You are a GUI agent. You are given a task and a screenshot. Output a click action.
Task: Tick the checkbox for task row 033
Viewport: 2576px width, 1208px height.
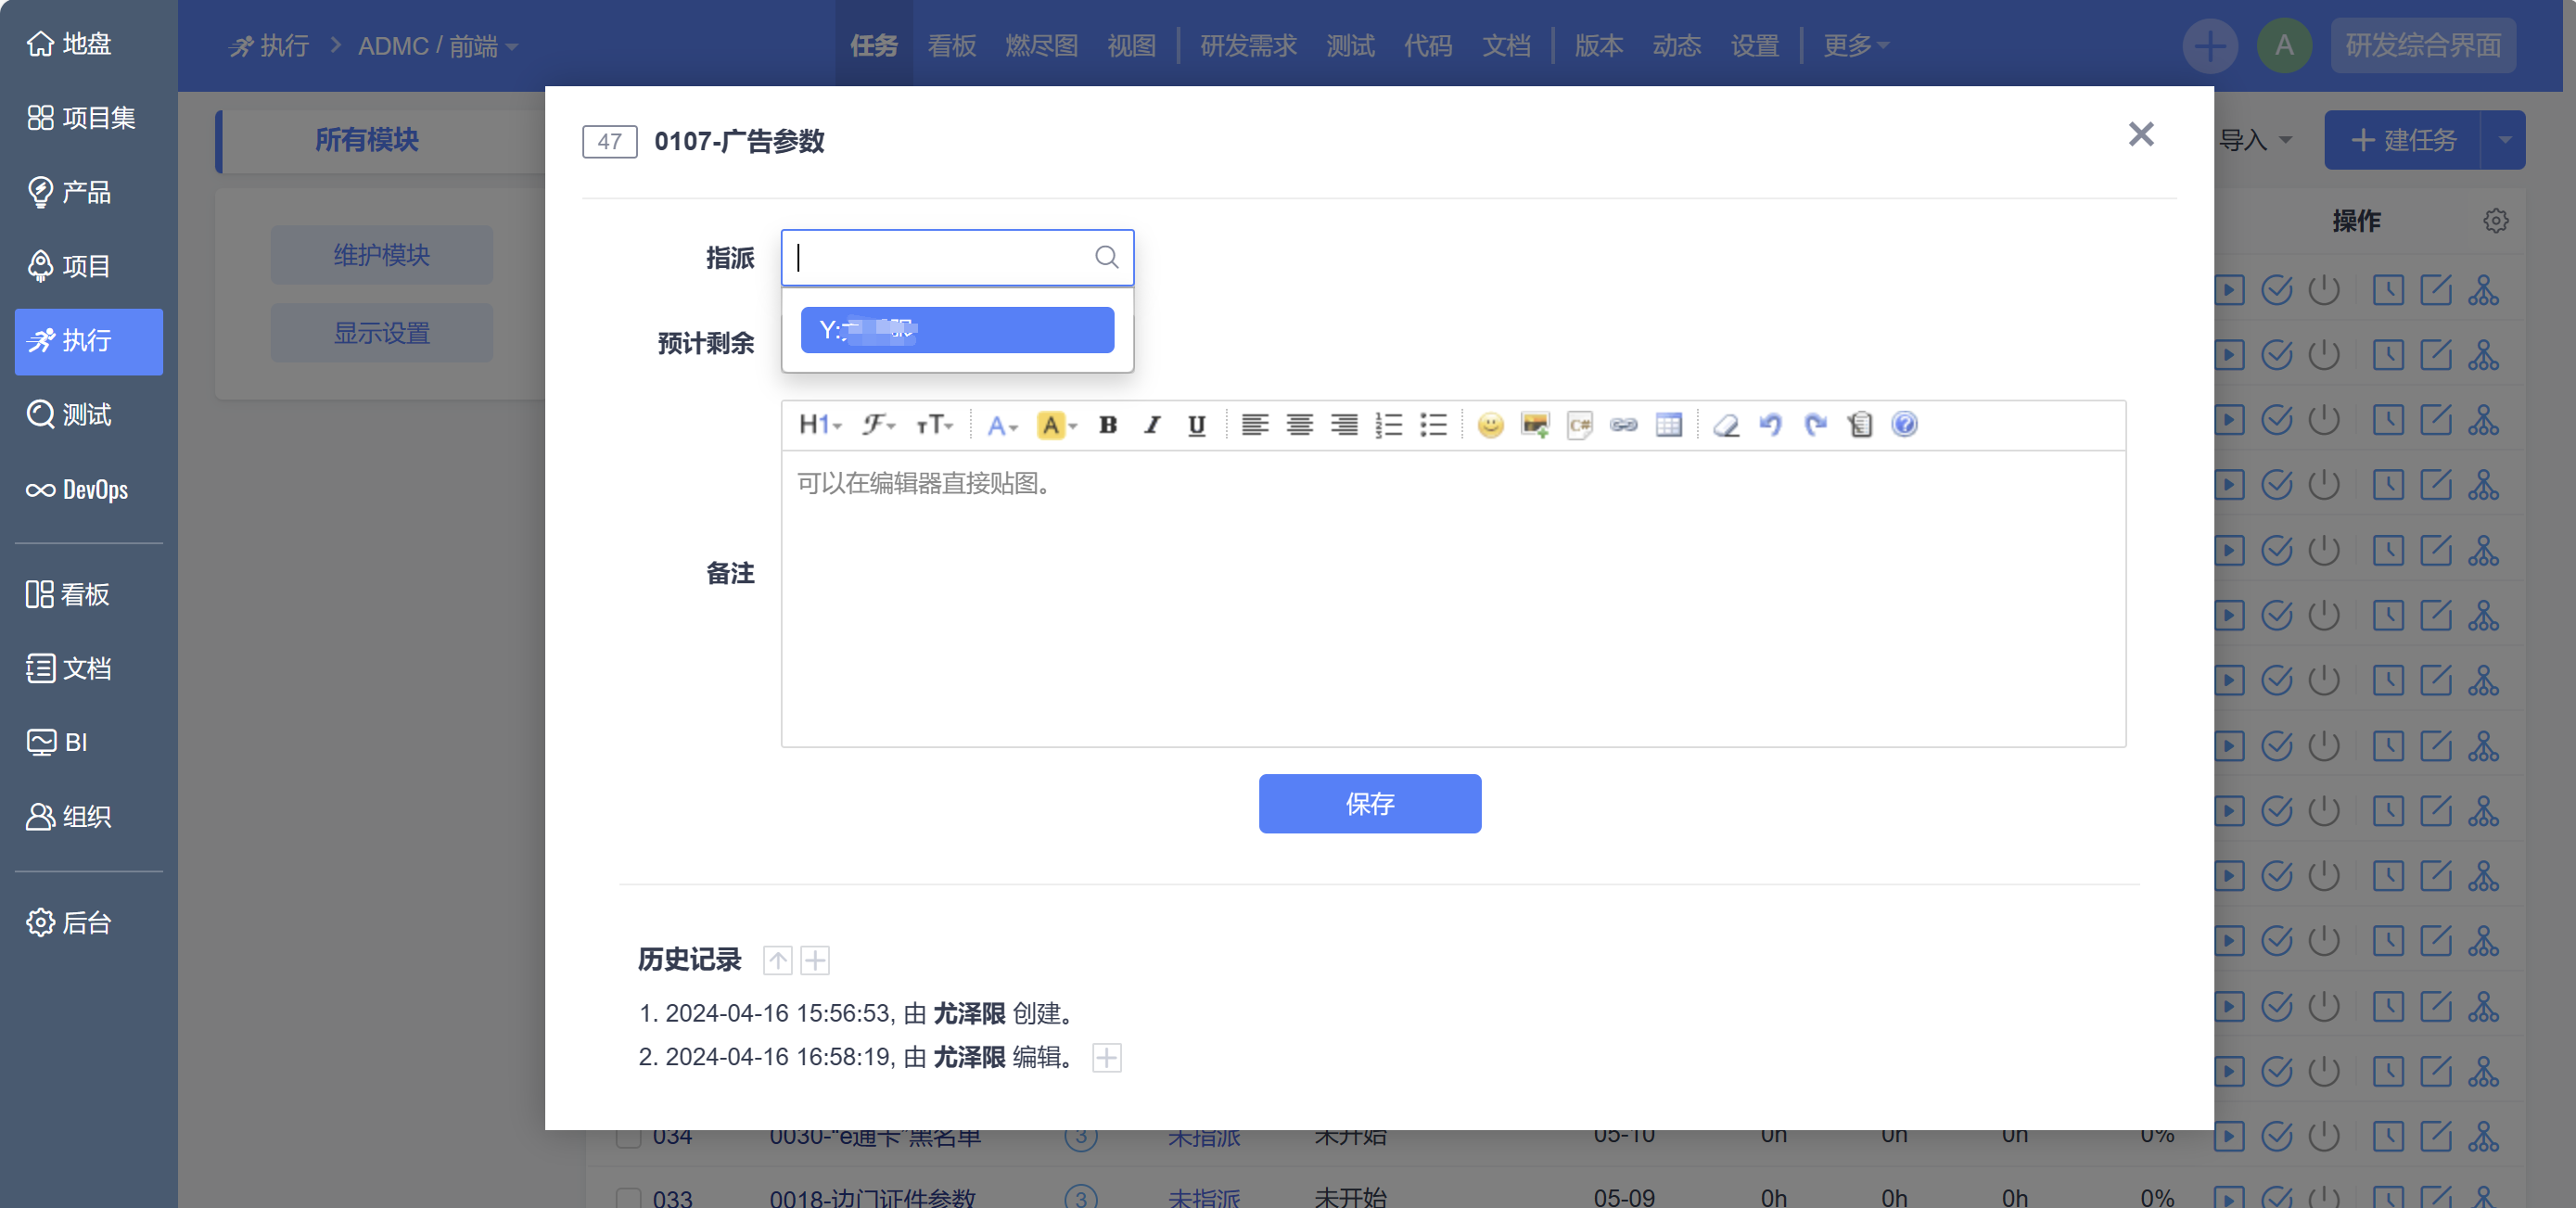[x=628, y=1197]
